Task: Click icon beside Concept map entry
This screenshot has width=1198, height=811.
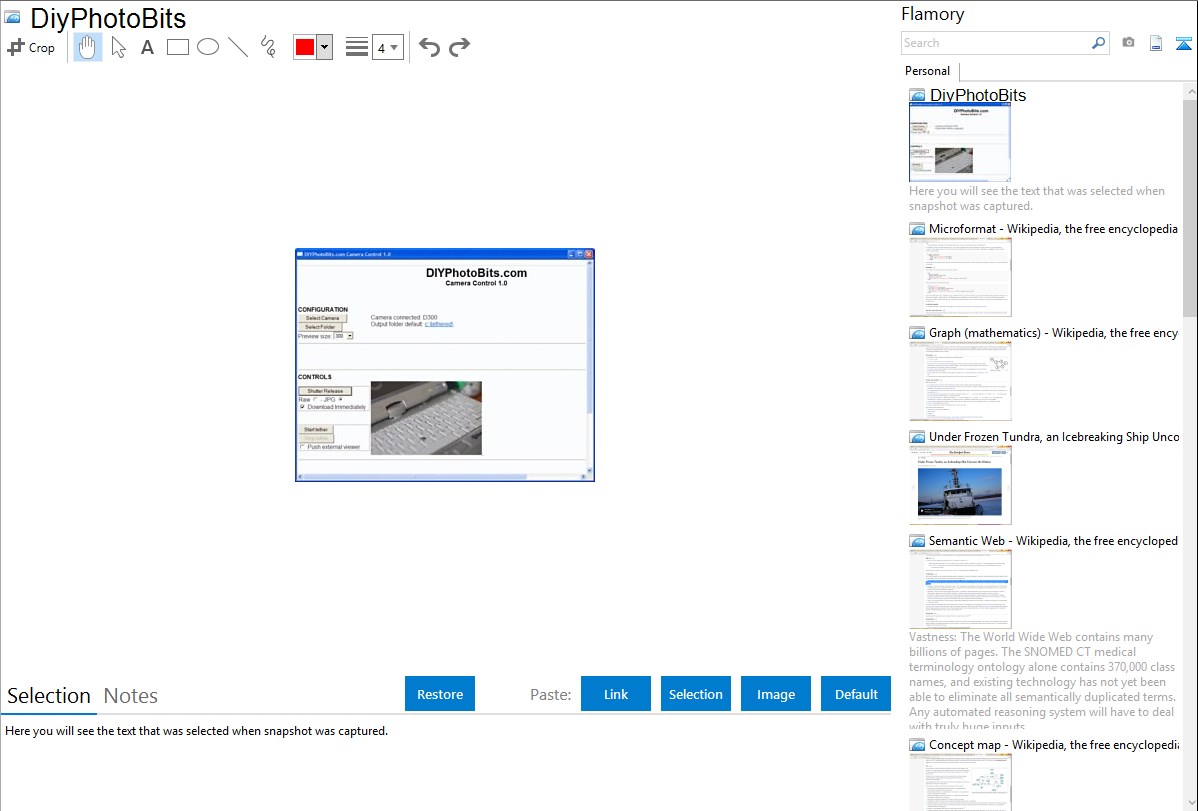Action: [918, 745]
